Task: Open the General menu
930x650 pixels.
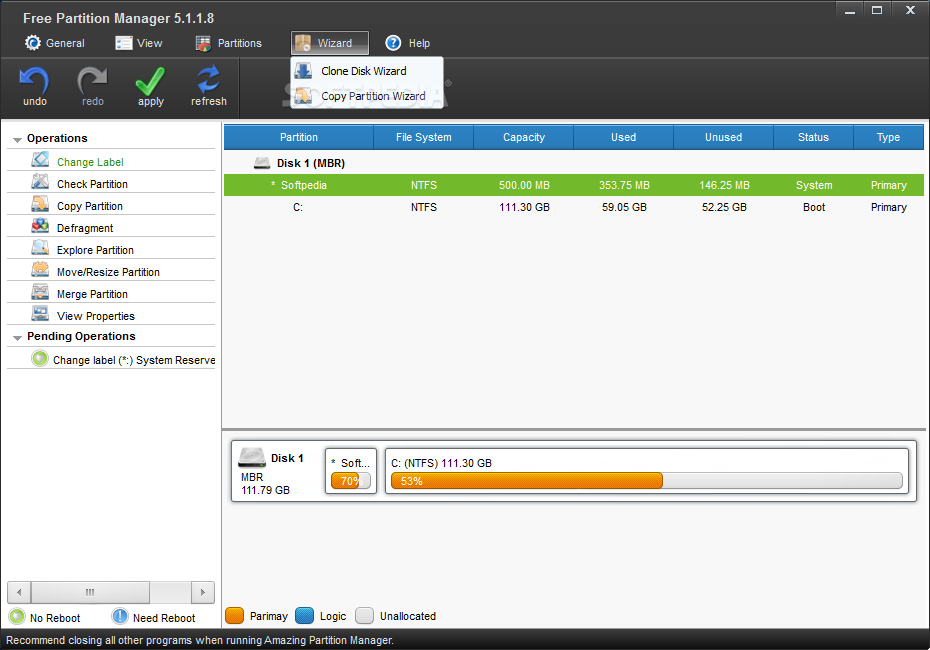Action: click(x=55, y=43)
